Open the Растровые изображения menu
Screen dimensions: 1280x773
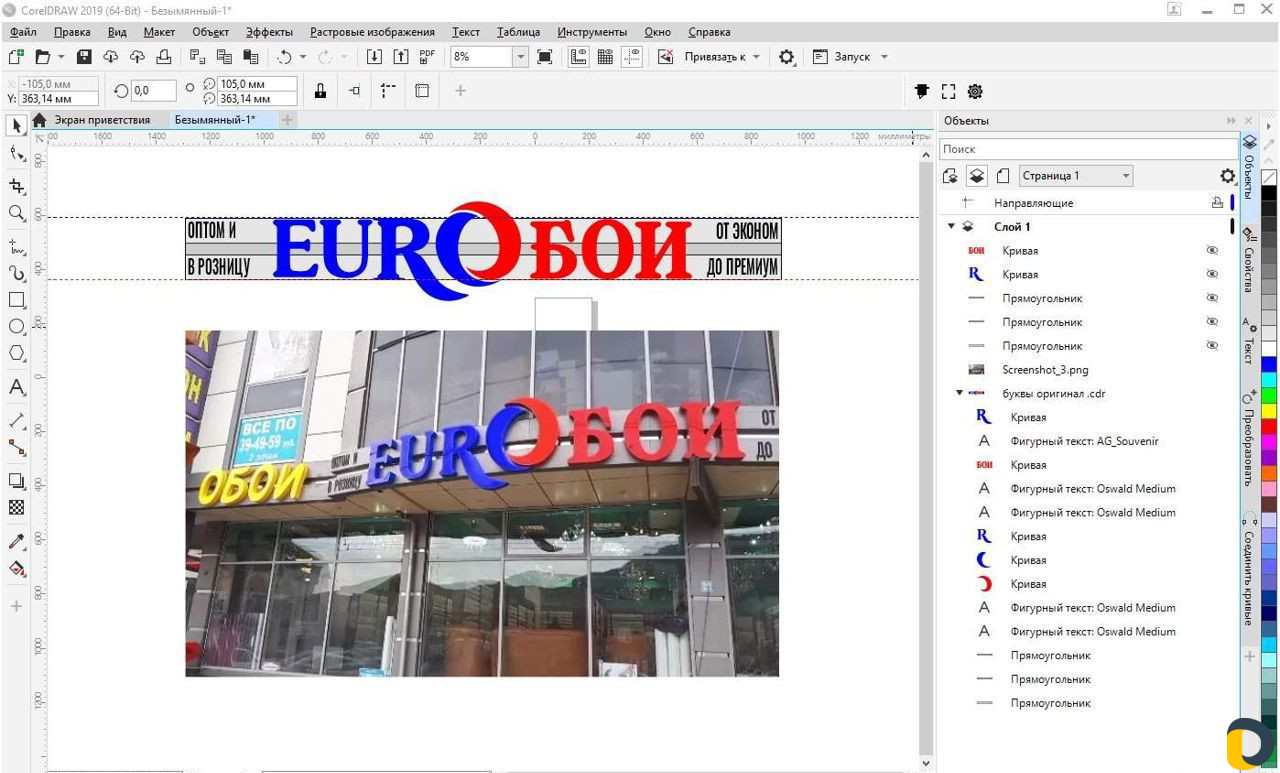372,32
